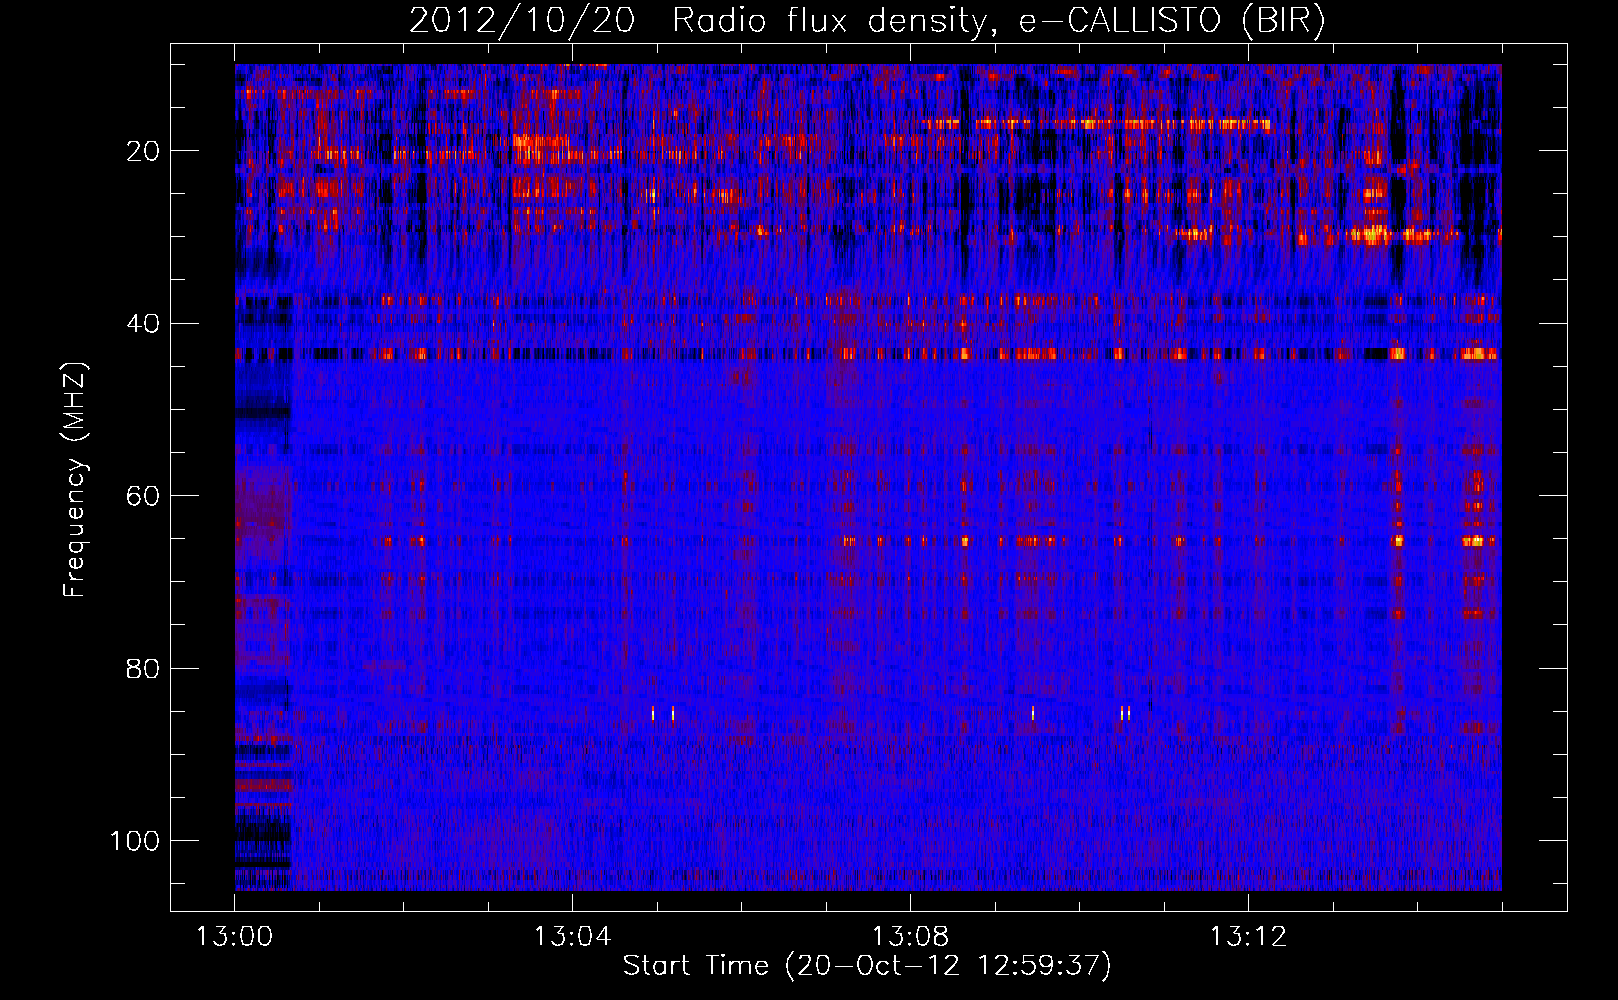Click the 60 frequency tick label

tap(143, 496)
